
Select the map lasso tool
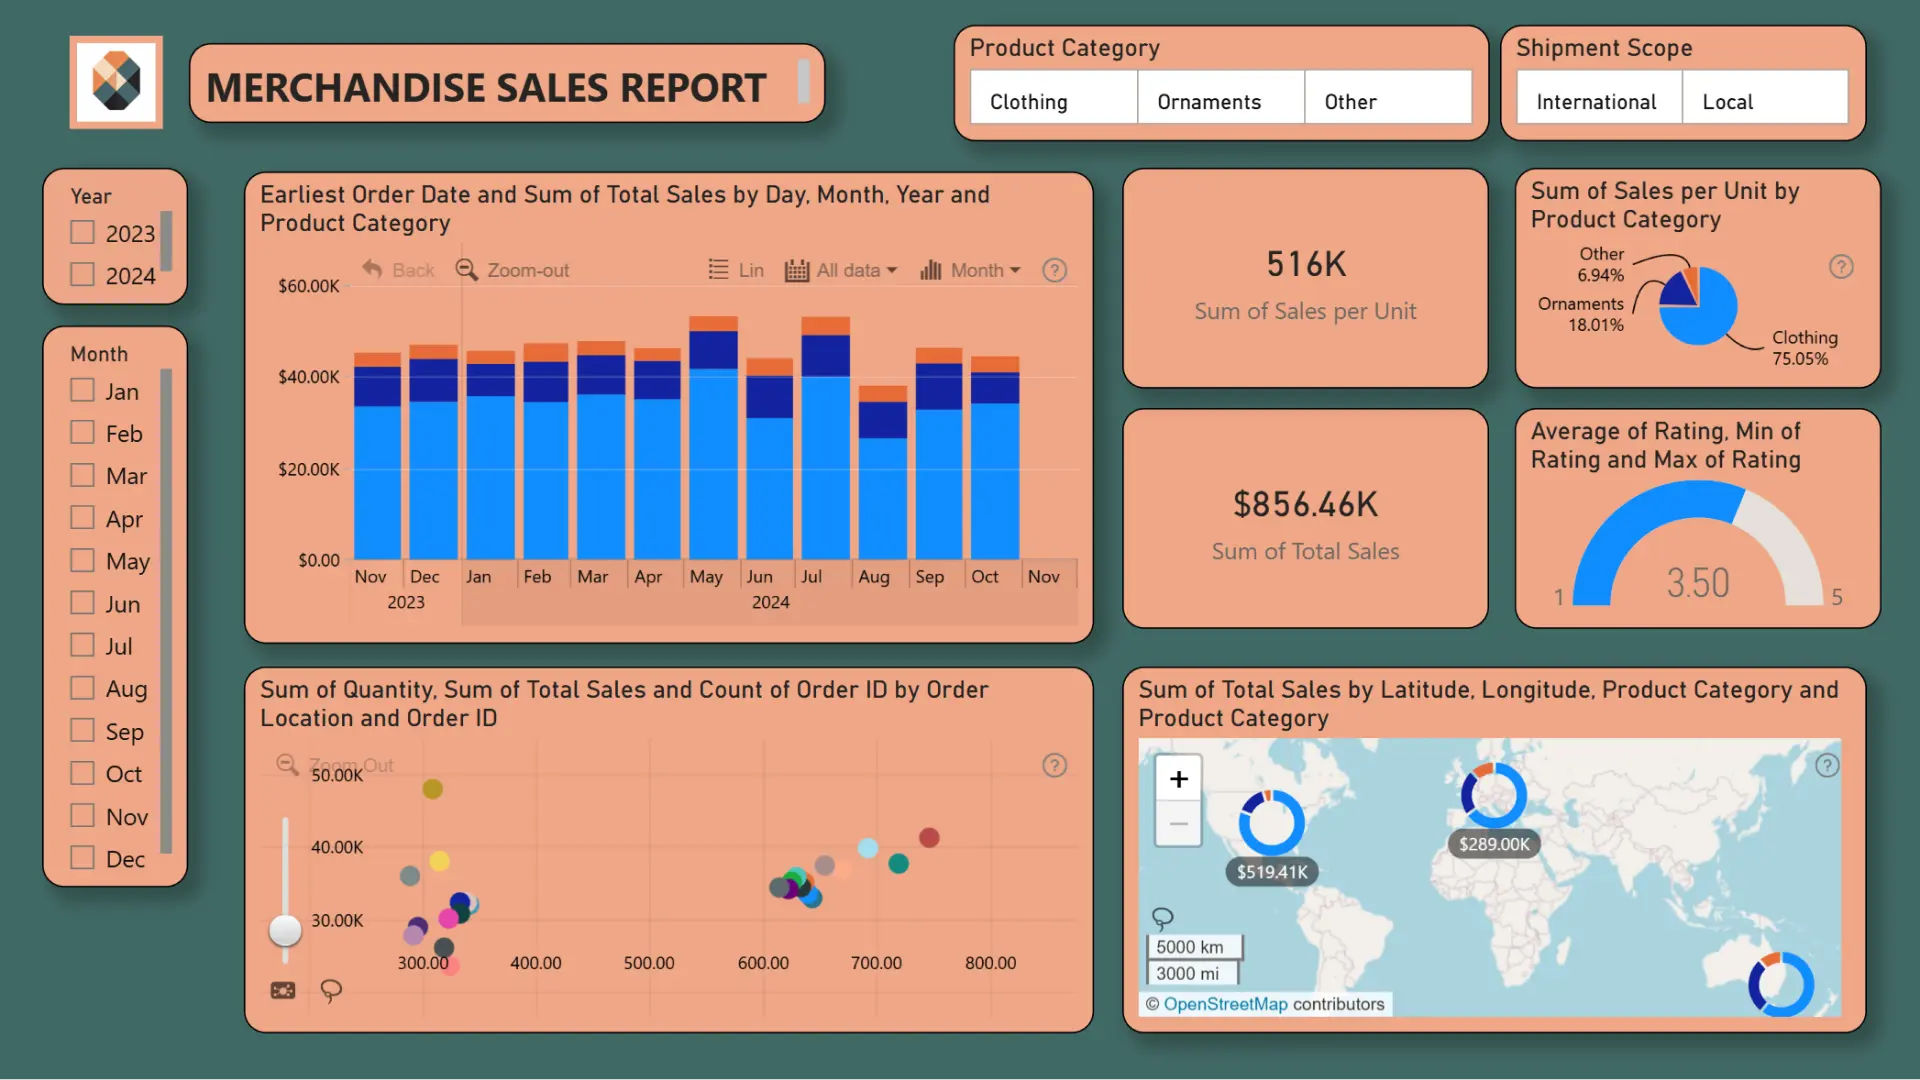(x=1162, y=918)
